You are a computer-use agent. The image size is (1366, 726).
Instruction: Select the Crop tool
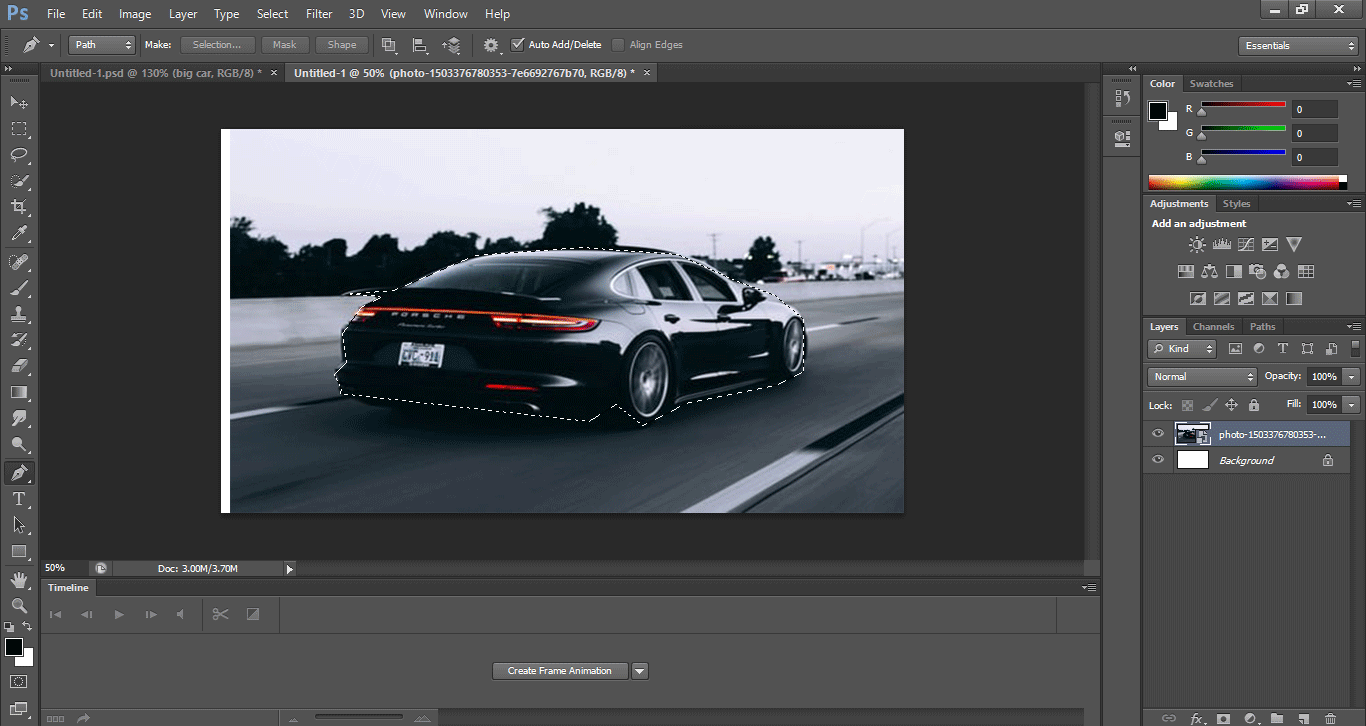tap(18, 207)
